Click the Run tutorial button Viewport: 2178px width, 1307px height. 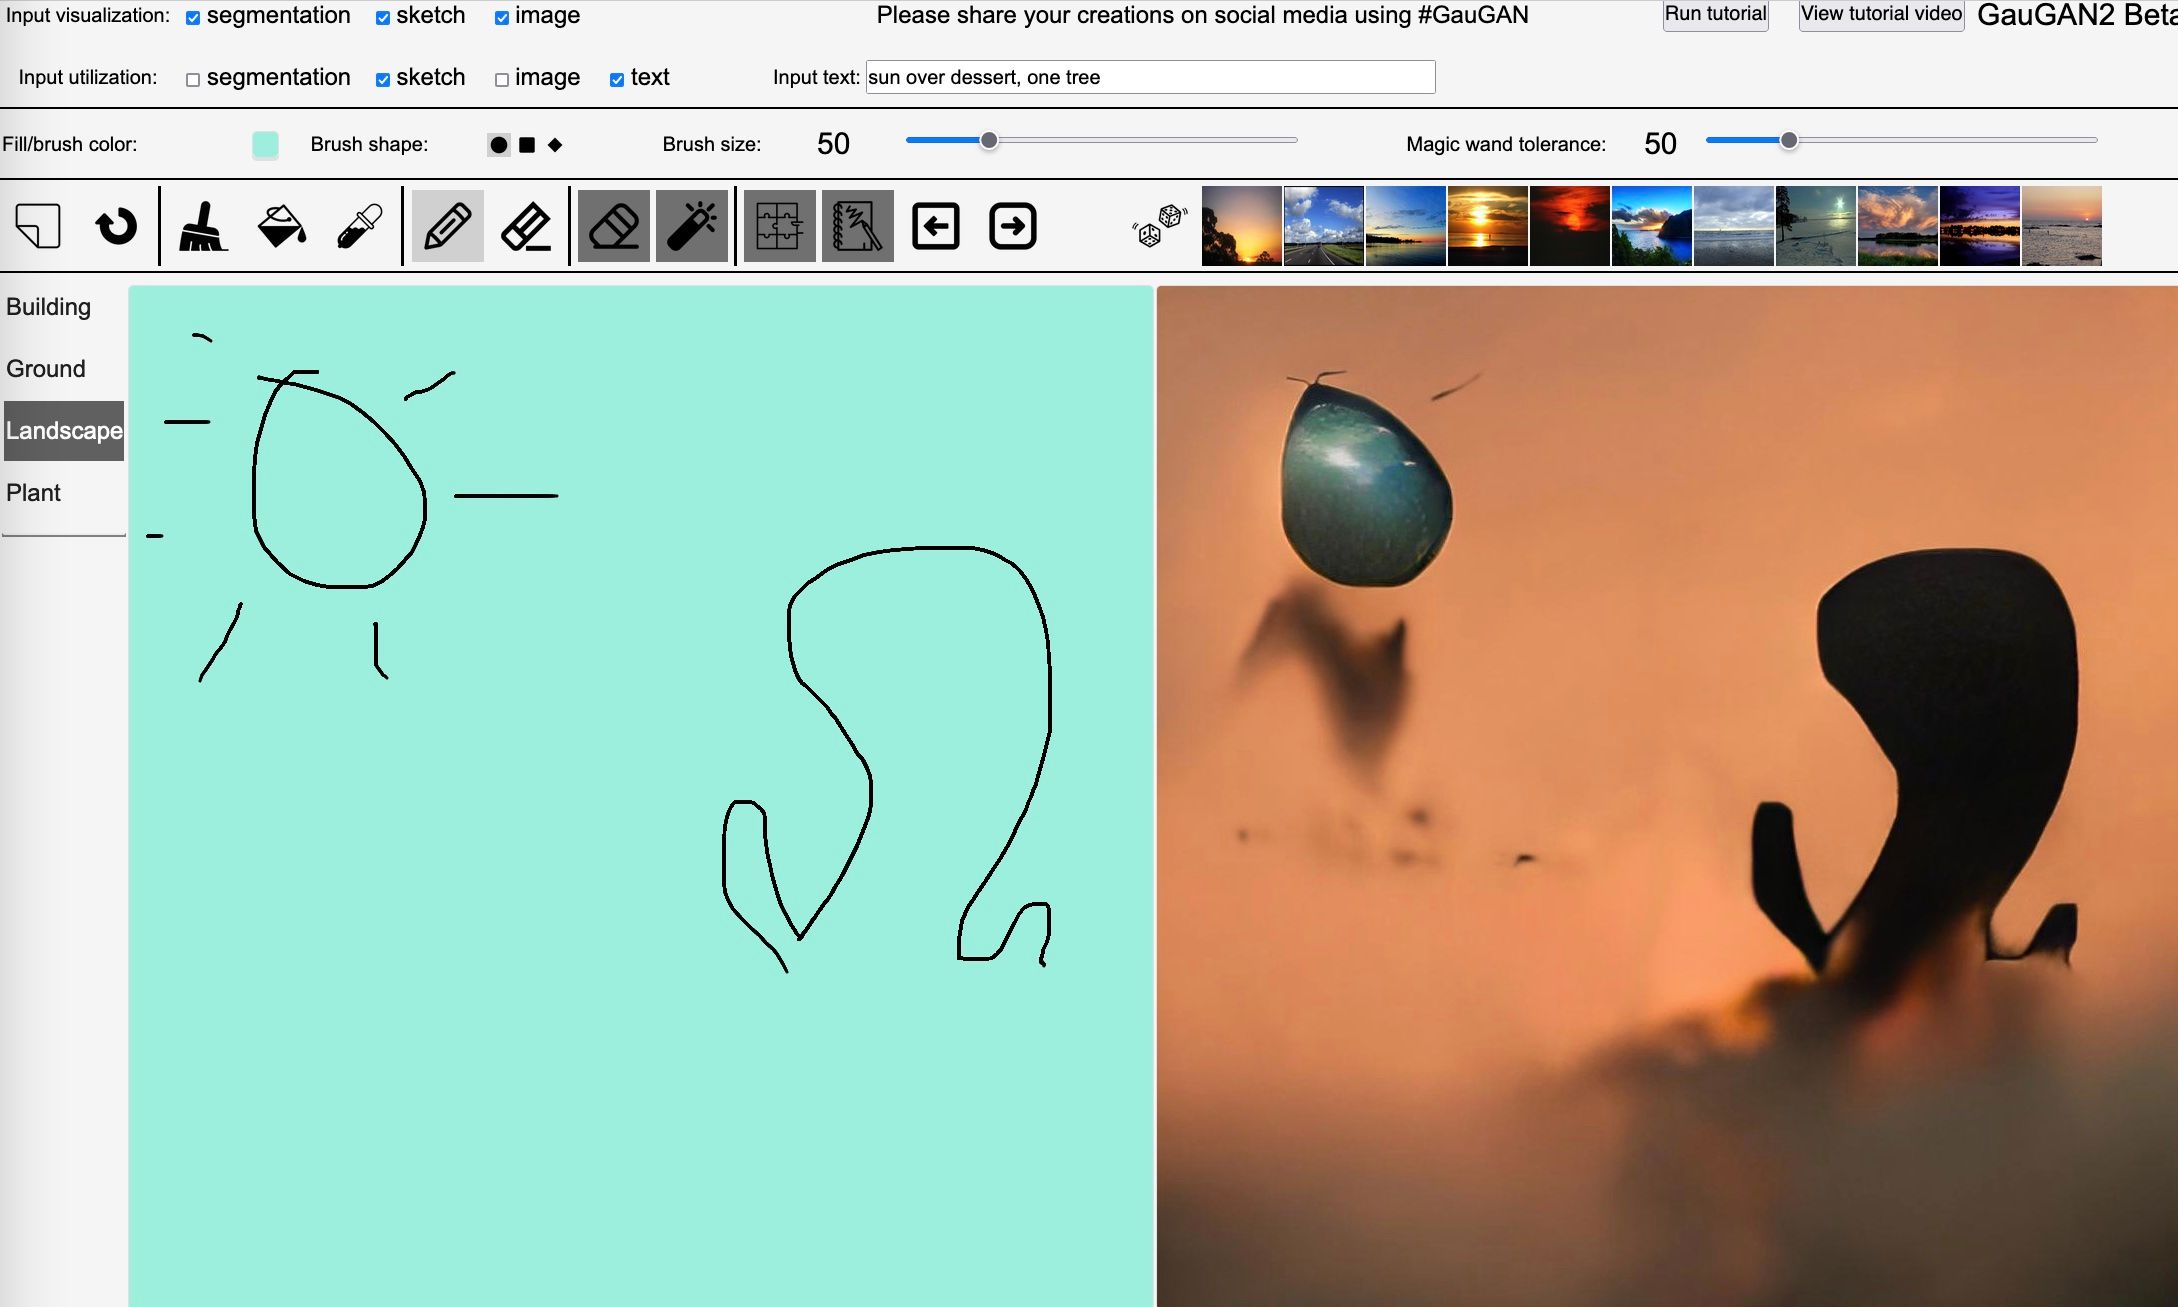point(1715,15)
